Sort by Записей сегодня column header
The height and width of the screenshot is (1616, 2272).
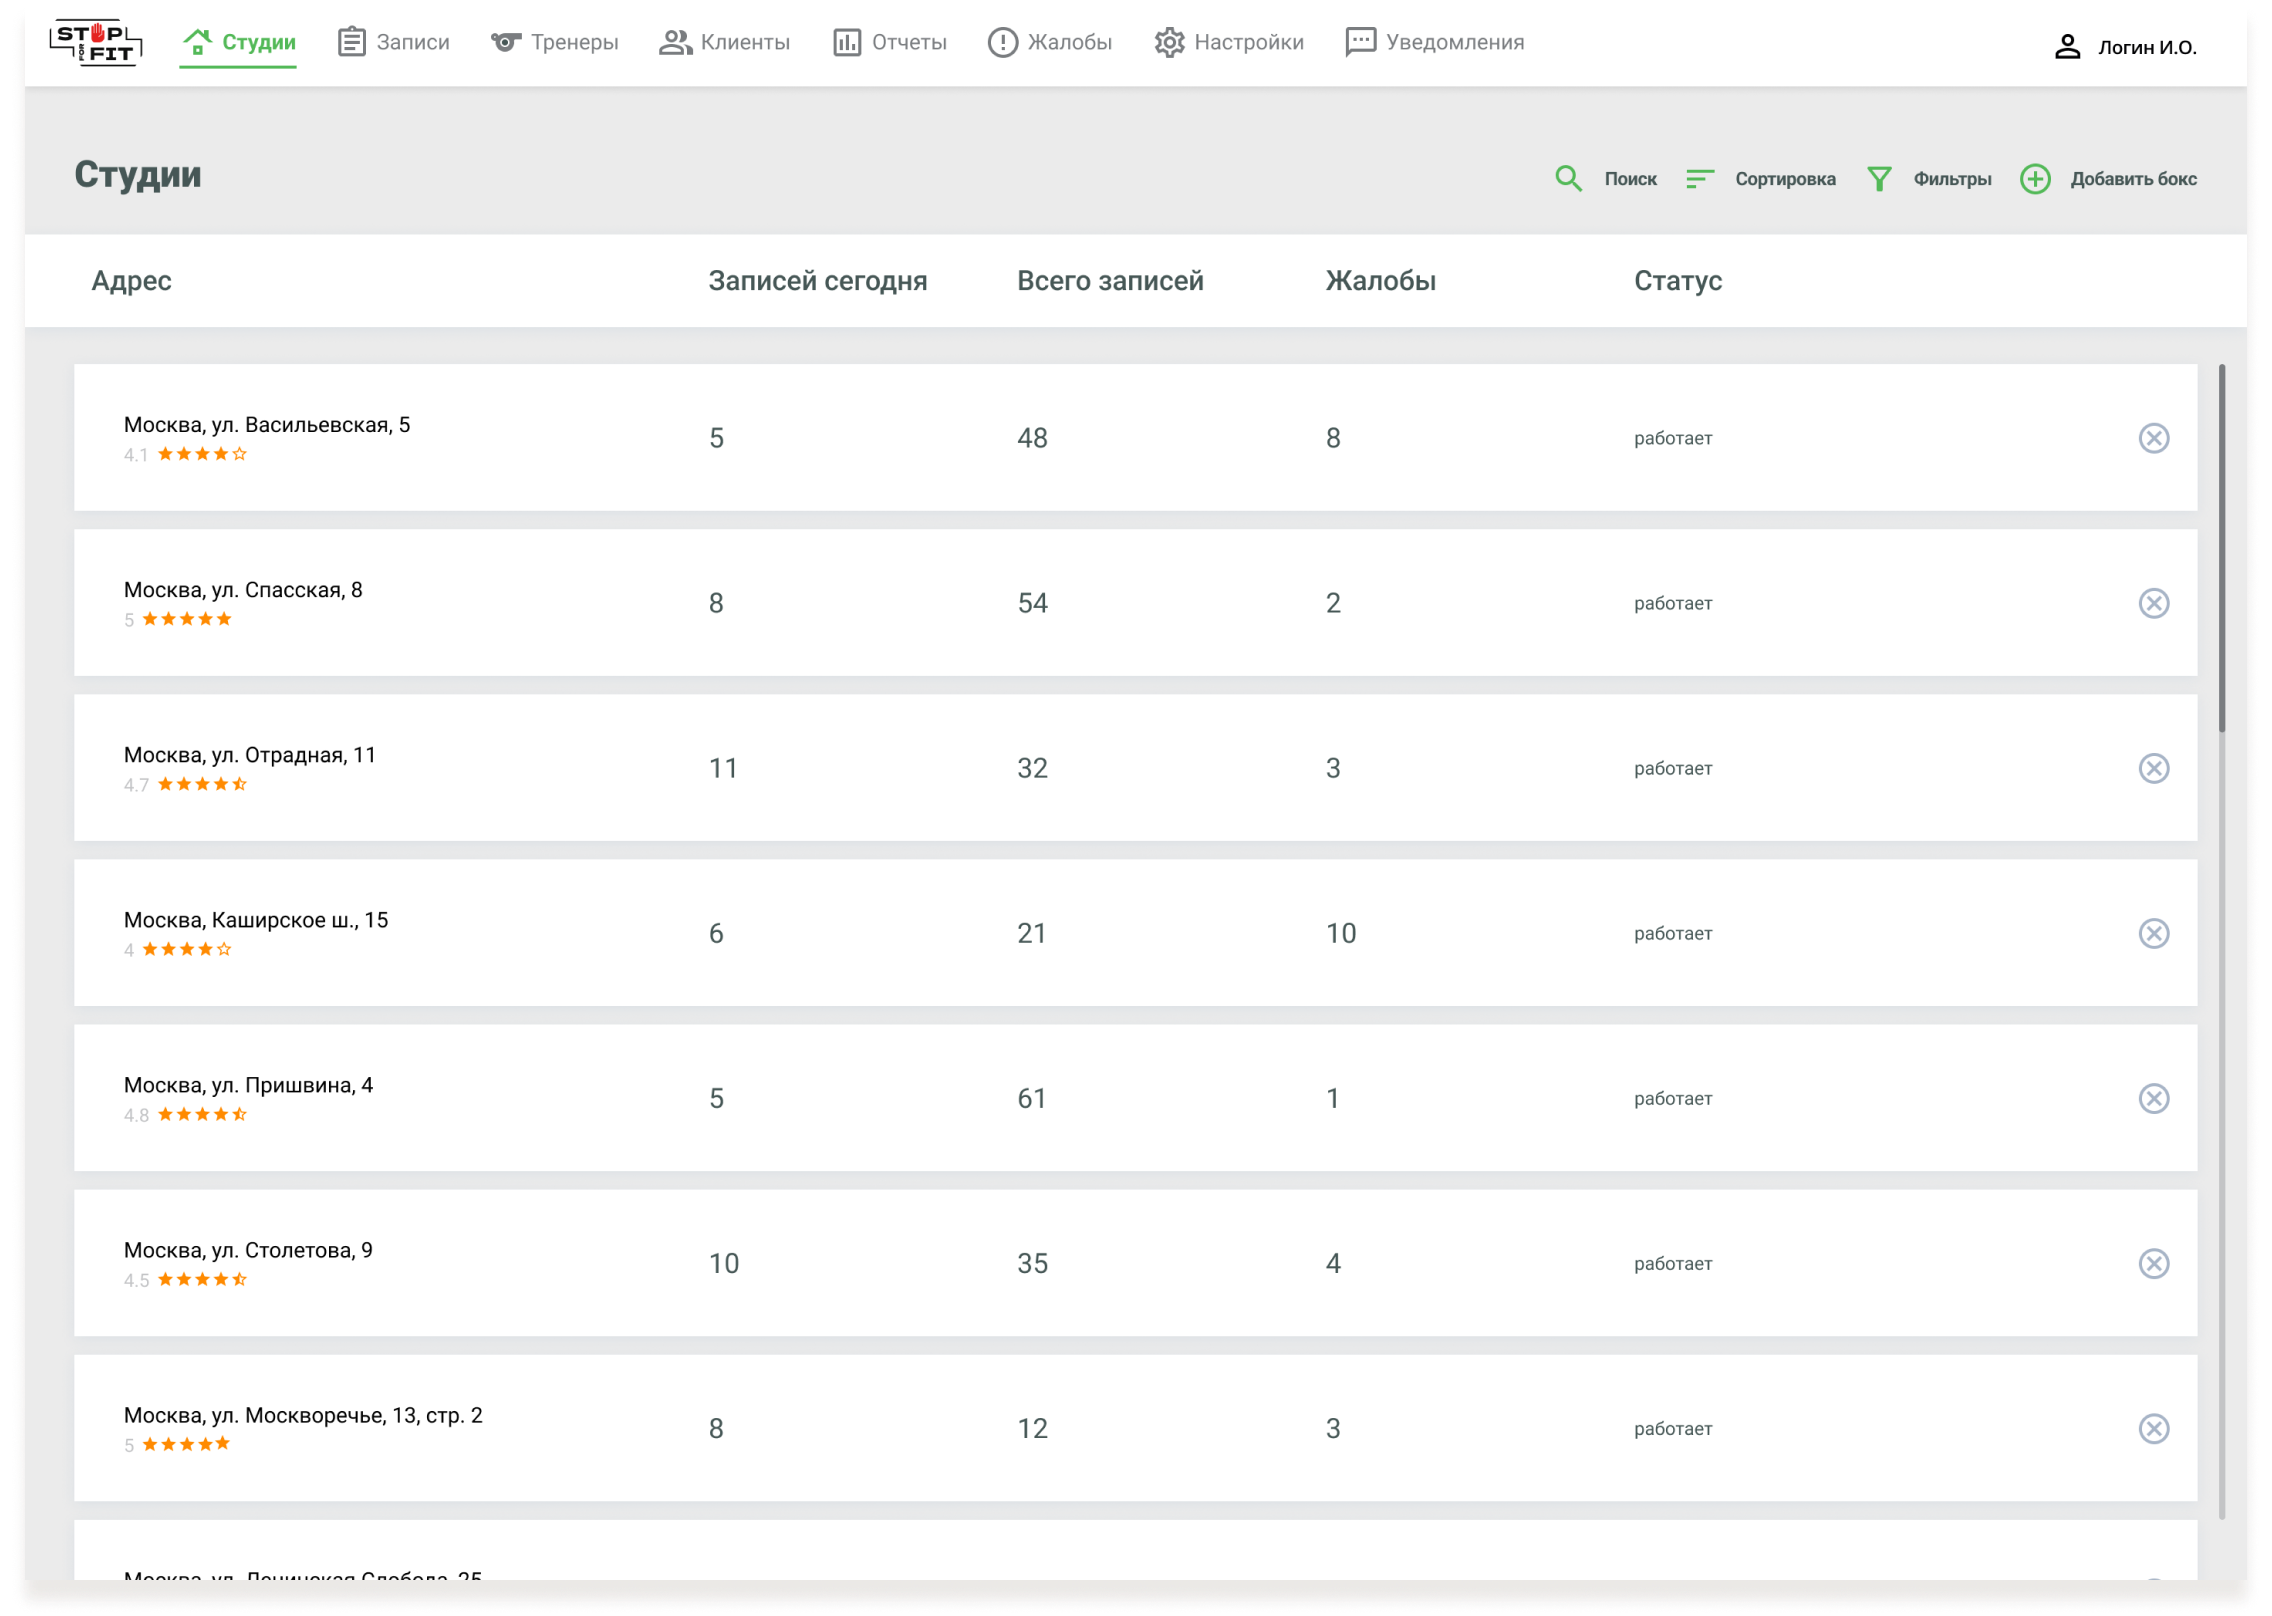[x=817, y=281]
